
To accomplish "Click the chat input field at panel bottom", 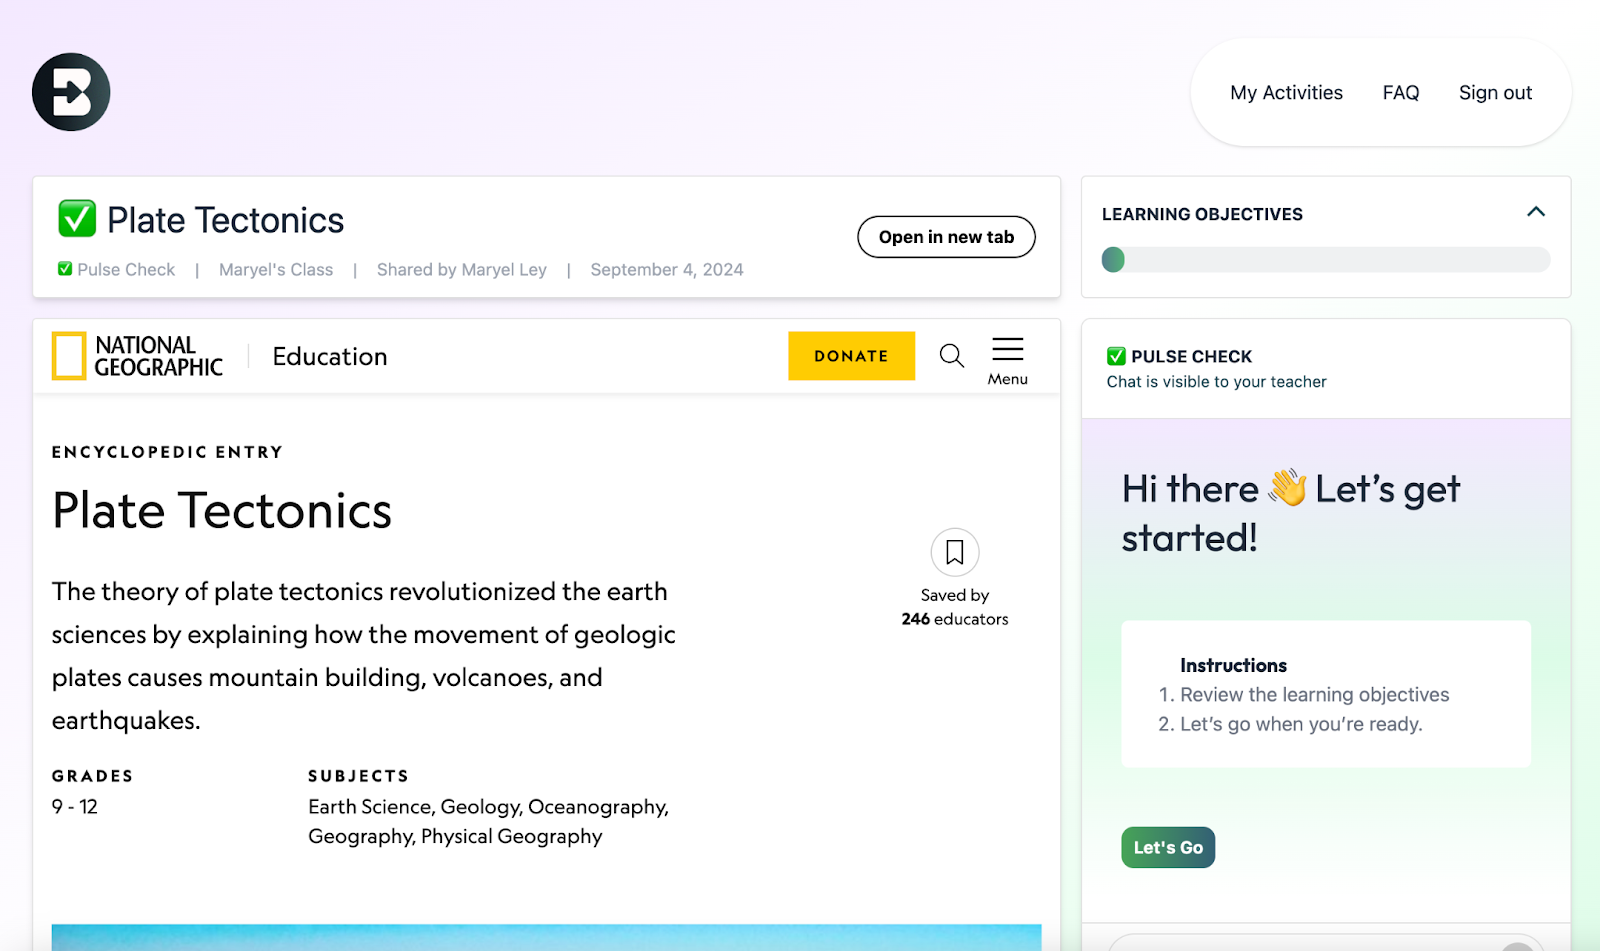I will click(1300, 943).
